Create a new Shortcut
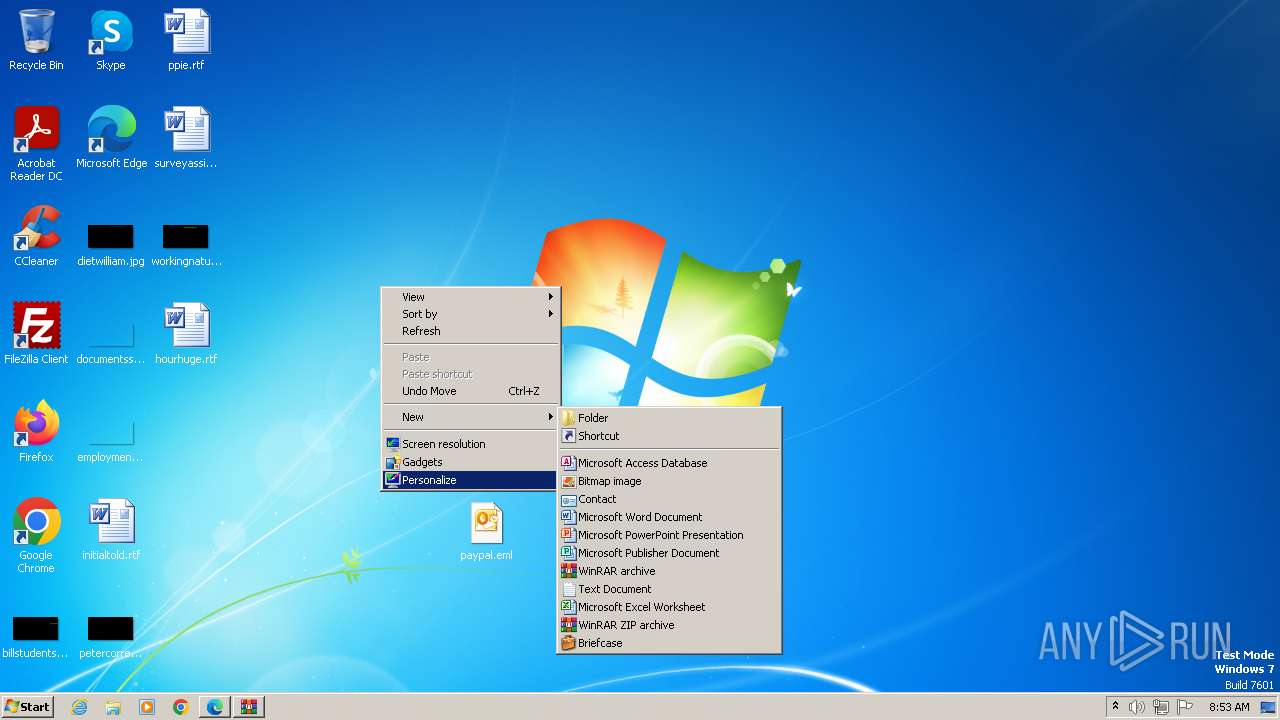The height and width of the screenshot is (720, 1280). click(x=669, y=436)
